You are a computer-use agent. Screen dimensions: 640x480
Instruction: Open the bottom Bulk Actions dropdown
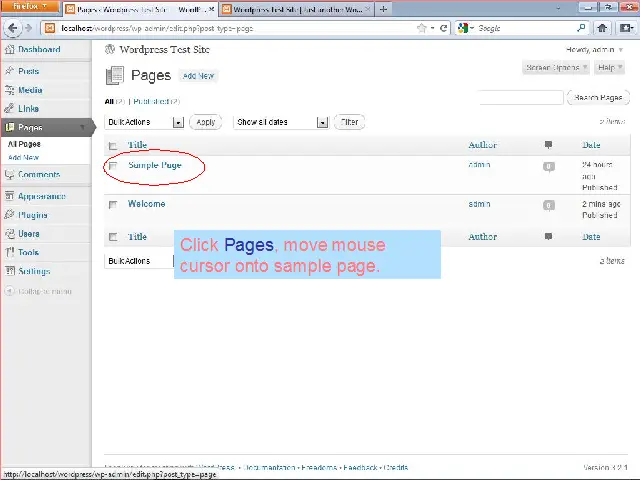(139, 261)
